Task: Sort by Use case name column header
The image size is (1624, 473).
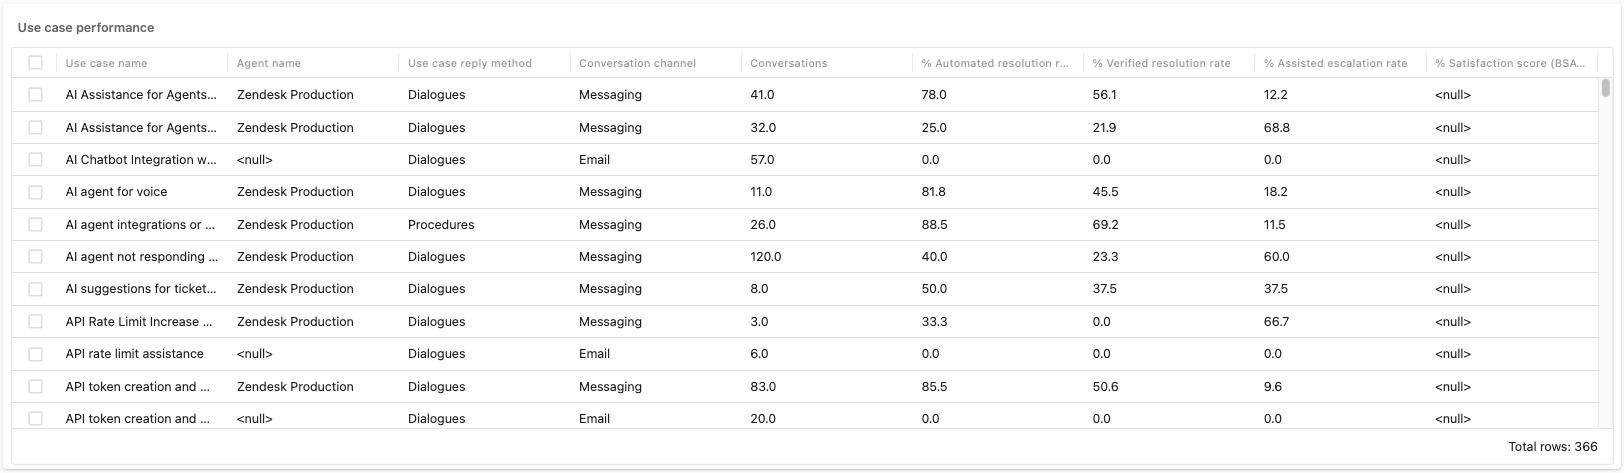Action: 106,63
